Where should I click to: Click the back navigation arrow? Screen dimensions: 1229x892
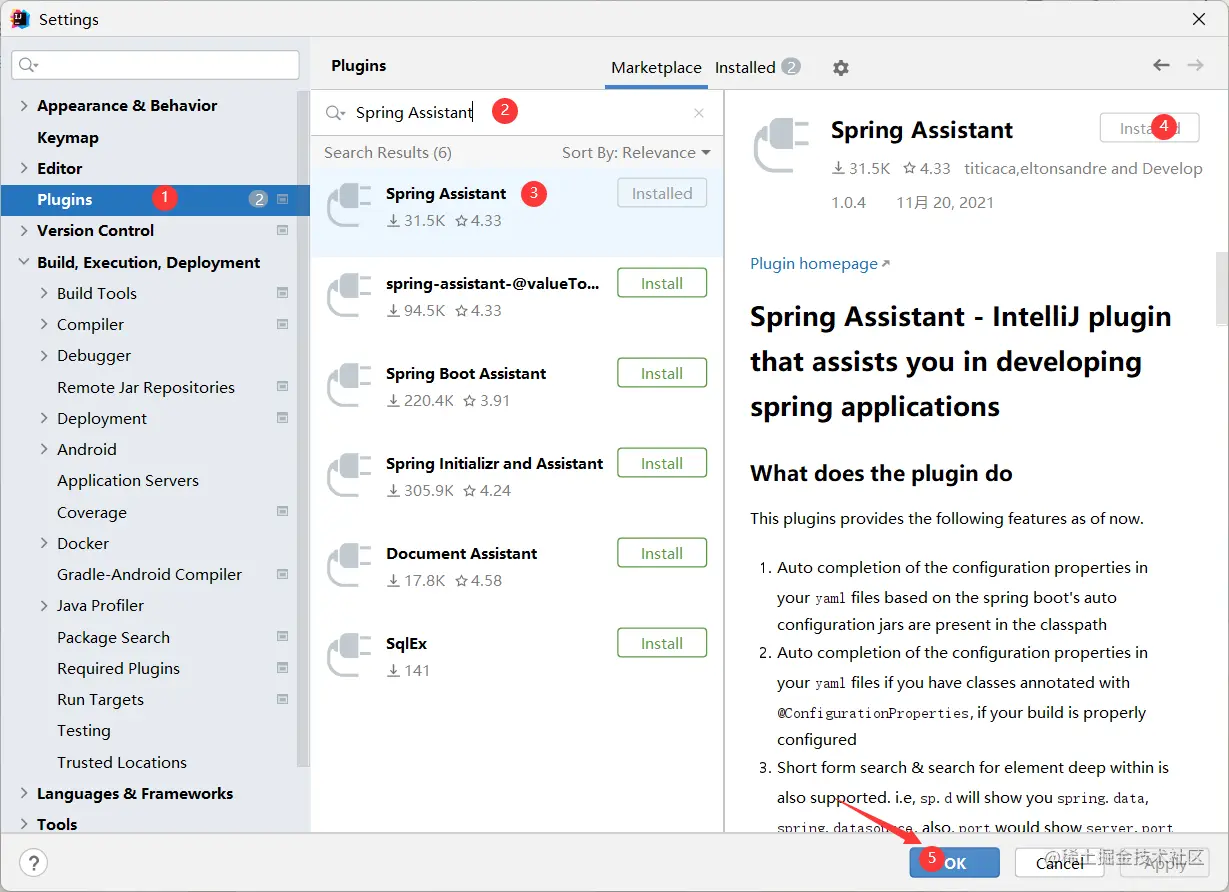click(1161, 65)
